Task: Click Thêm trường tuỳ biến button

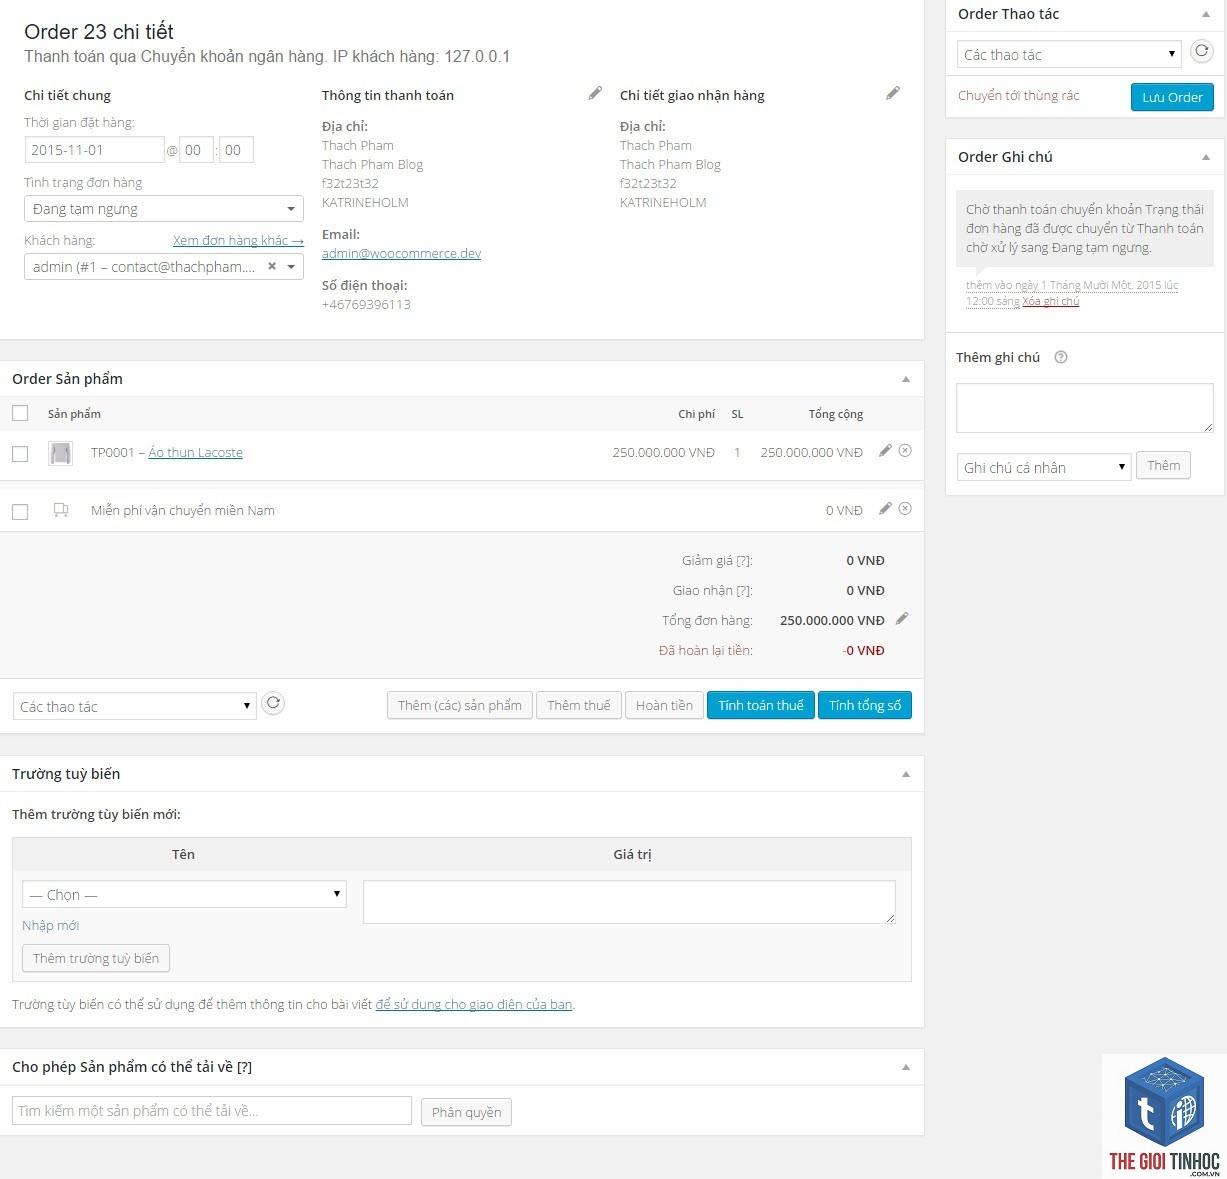Action: pyautogui.click(x=96, y=958)
